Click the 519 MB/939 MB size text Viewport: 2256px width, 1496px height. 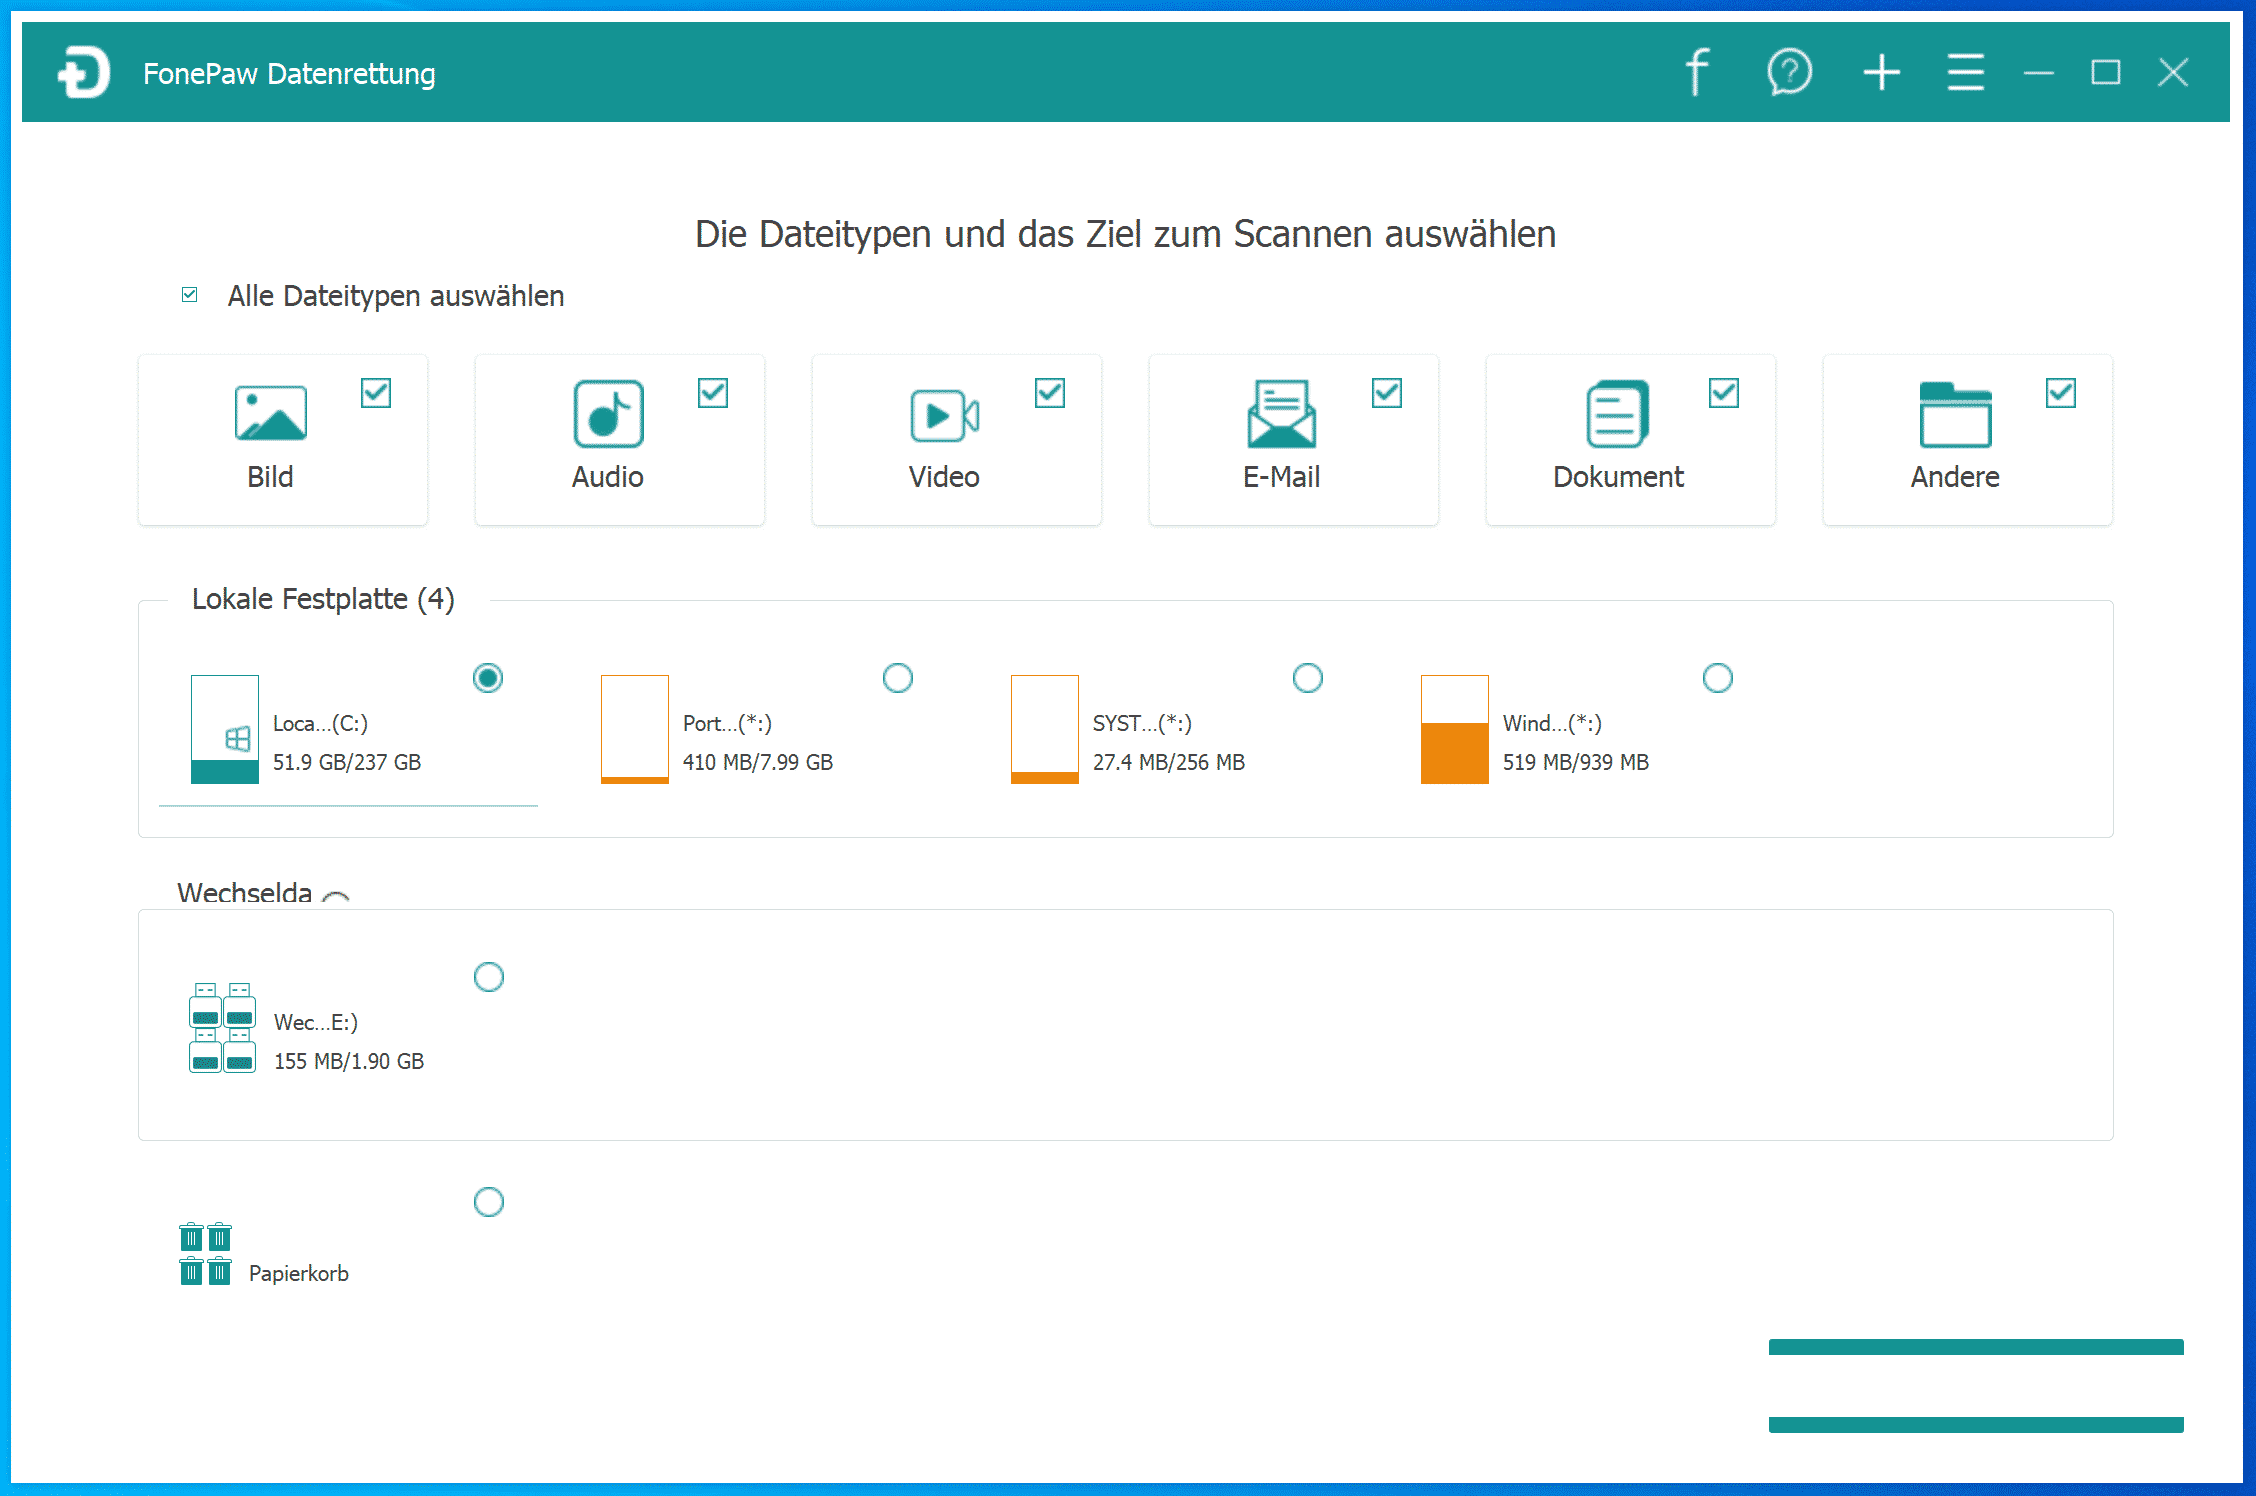tap(1576, 762)
